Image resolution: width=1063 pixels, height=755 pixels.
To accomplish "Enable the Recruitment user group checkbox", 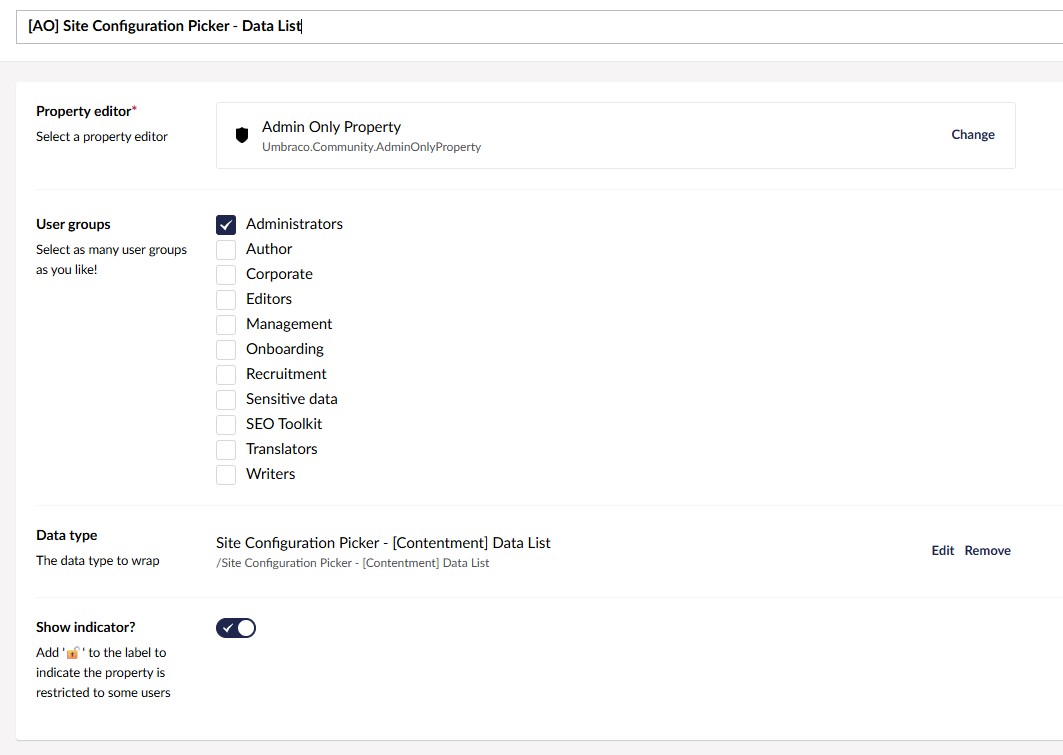I will point(226,375).
